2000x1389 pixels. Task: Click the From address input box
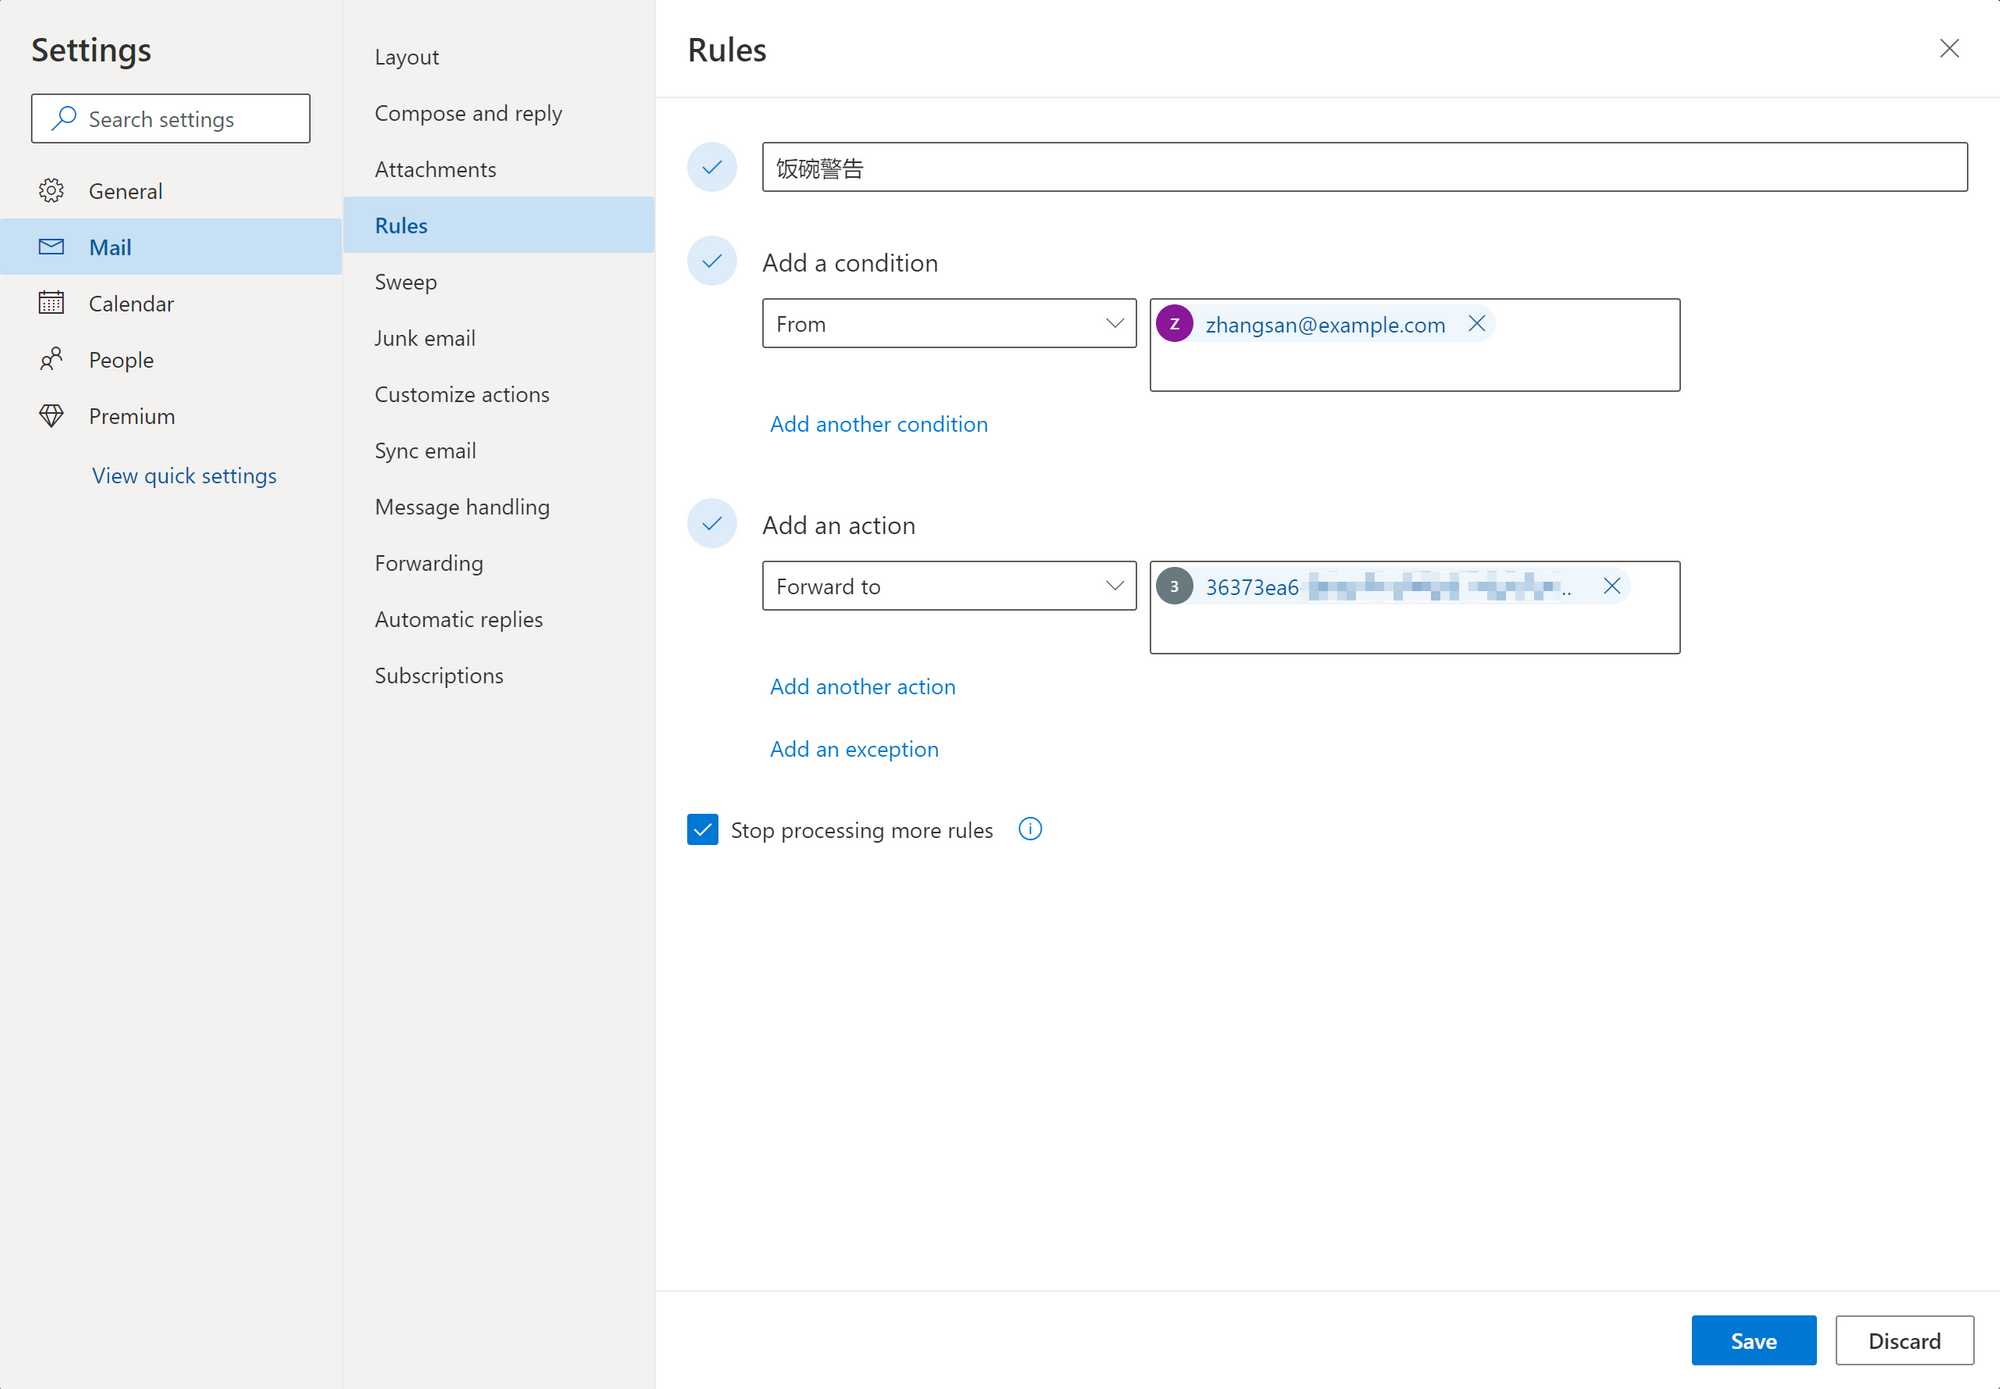click(1415, 345)
